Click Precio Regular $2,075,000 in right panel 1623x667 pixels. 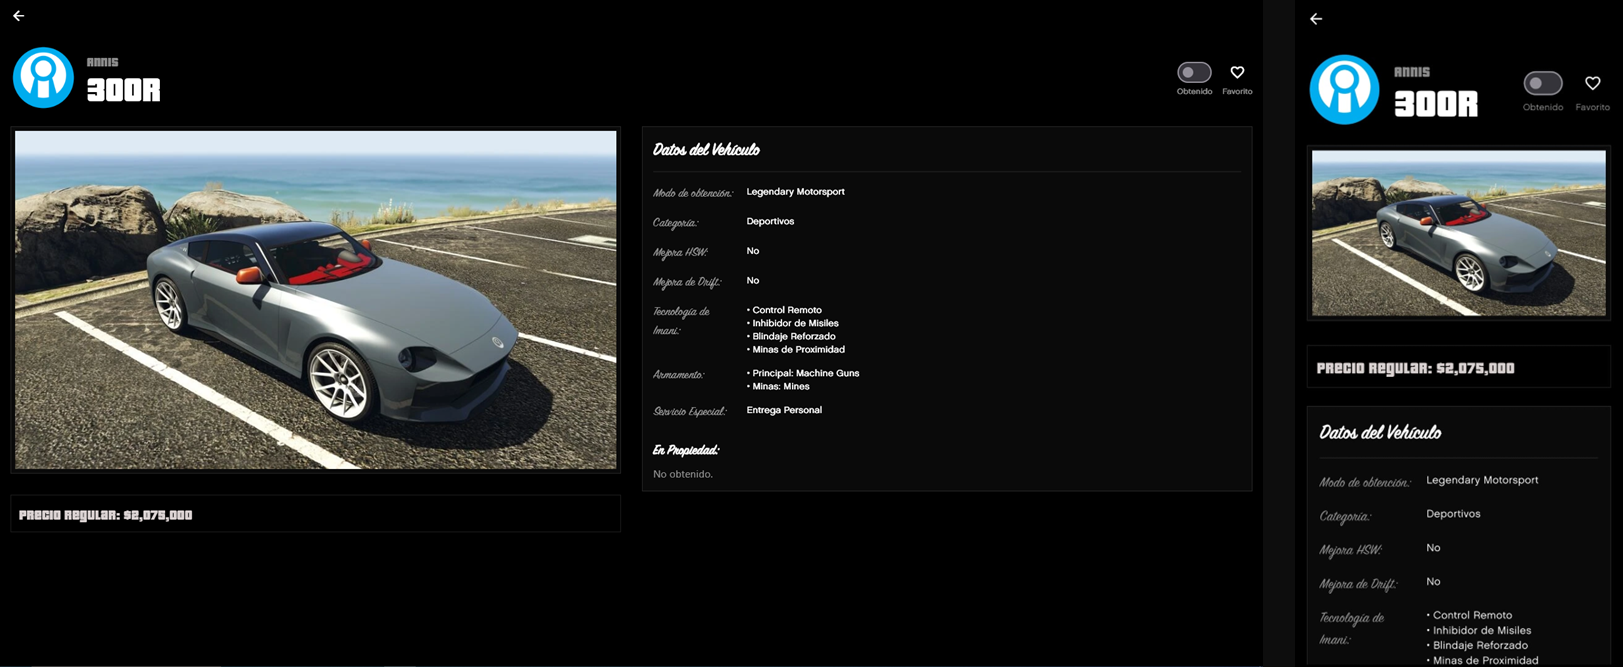(x=1415, y=368)
